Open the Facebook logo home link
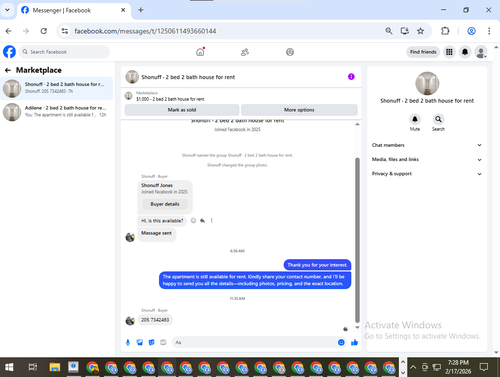 pos(9,52)
